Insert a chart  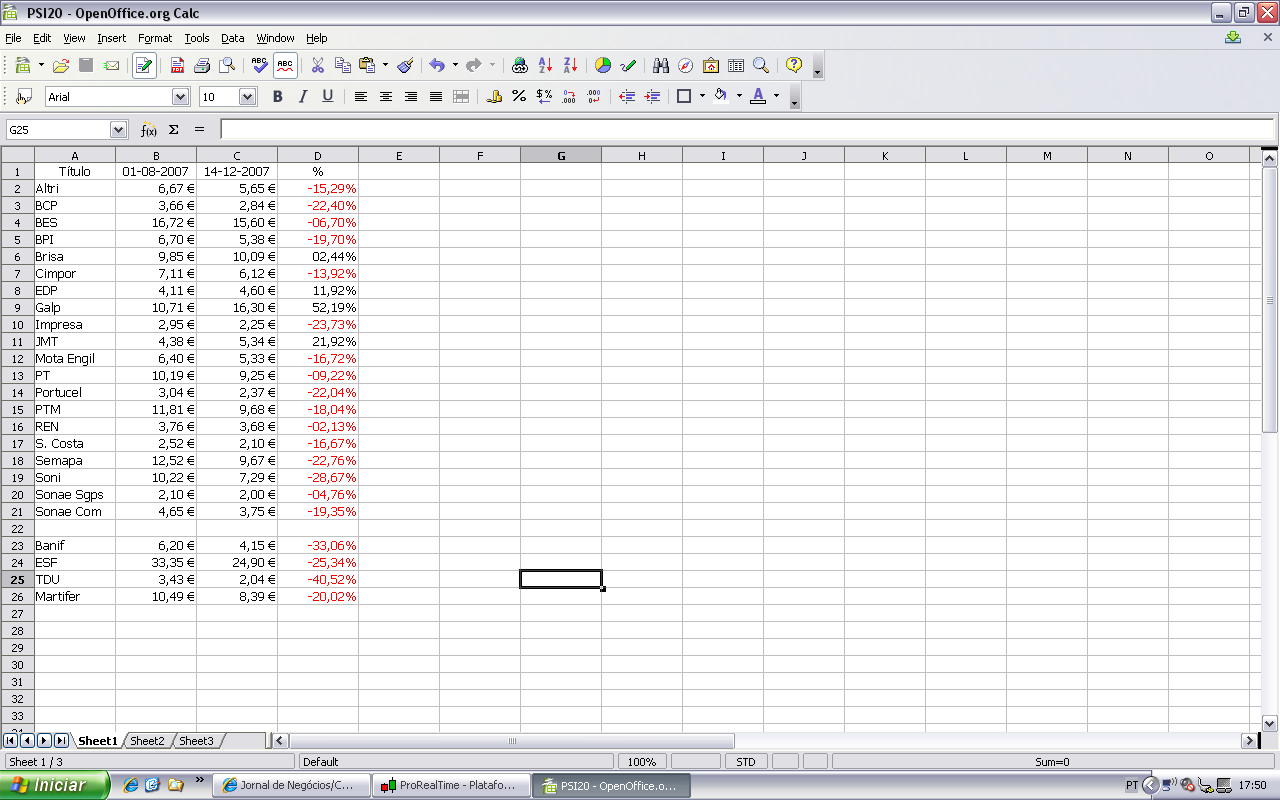click(603, 66)
